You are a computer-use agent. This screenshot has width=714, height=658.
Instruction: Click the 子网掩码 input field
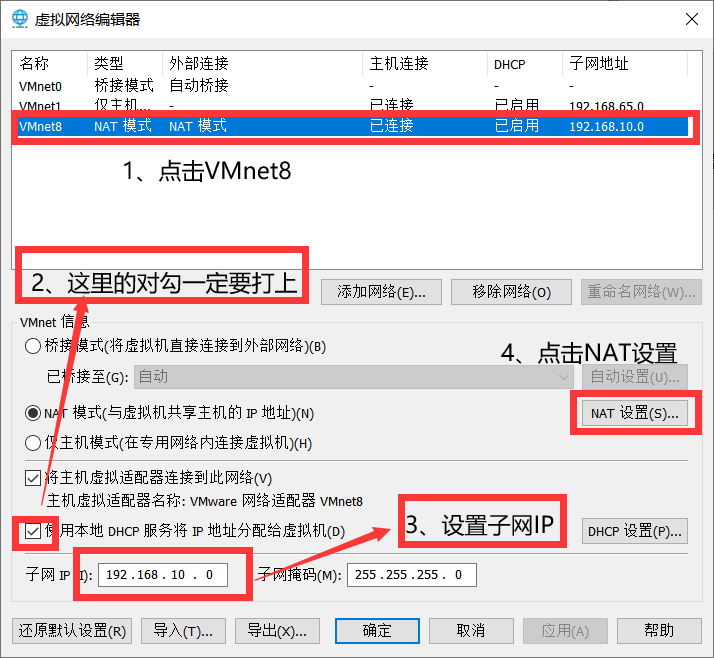[412, 575]
